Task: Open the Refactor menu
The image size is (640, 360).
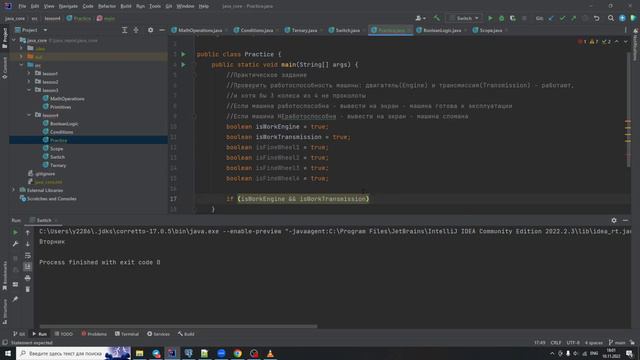Action: 107,6
